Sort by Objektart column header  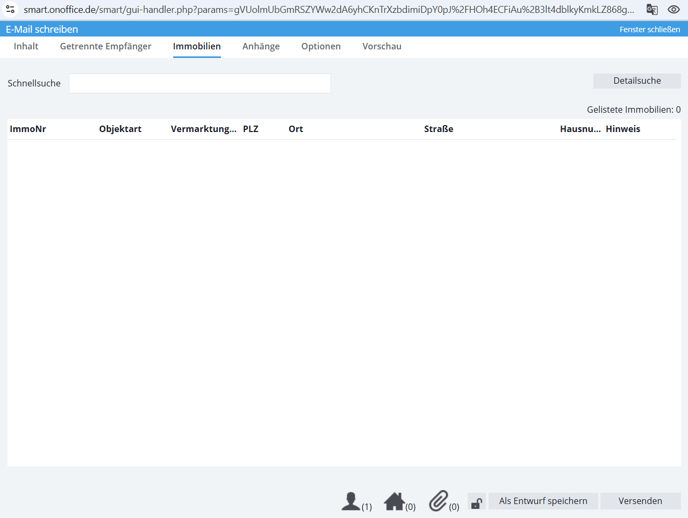120,129
